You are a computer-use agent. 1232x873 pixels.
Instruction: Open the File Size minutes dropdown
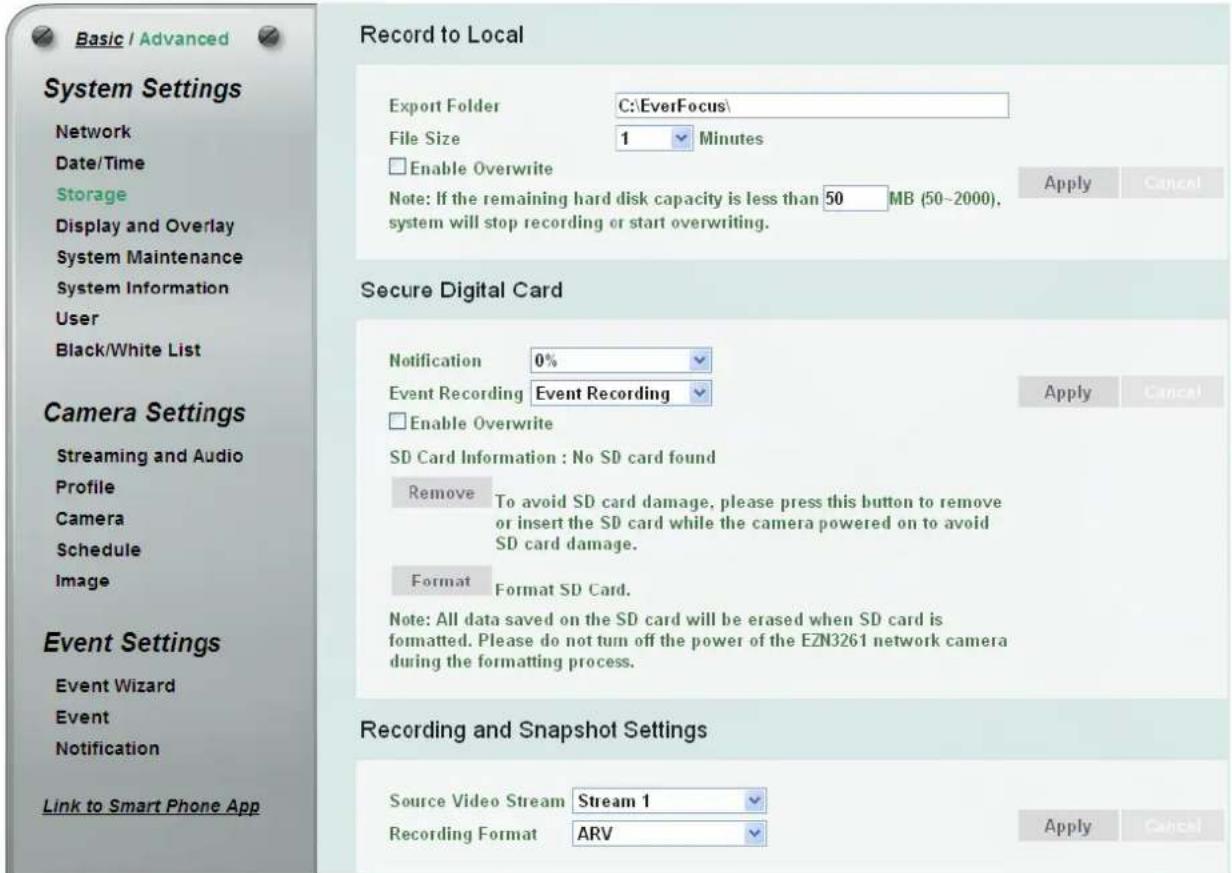tap(653, 140)
